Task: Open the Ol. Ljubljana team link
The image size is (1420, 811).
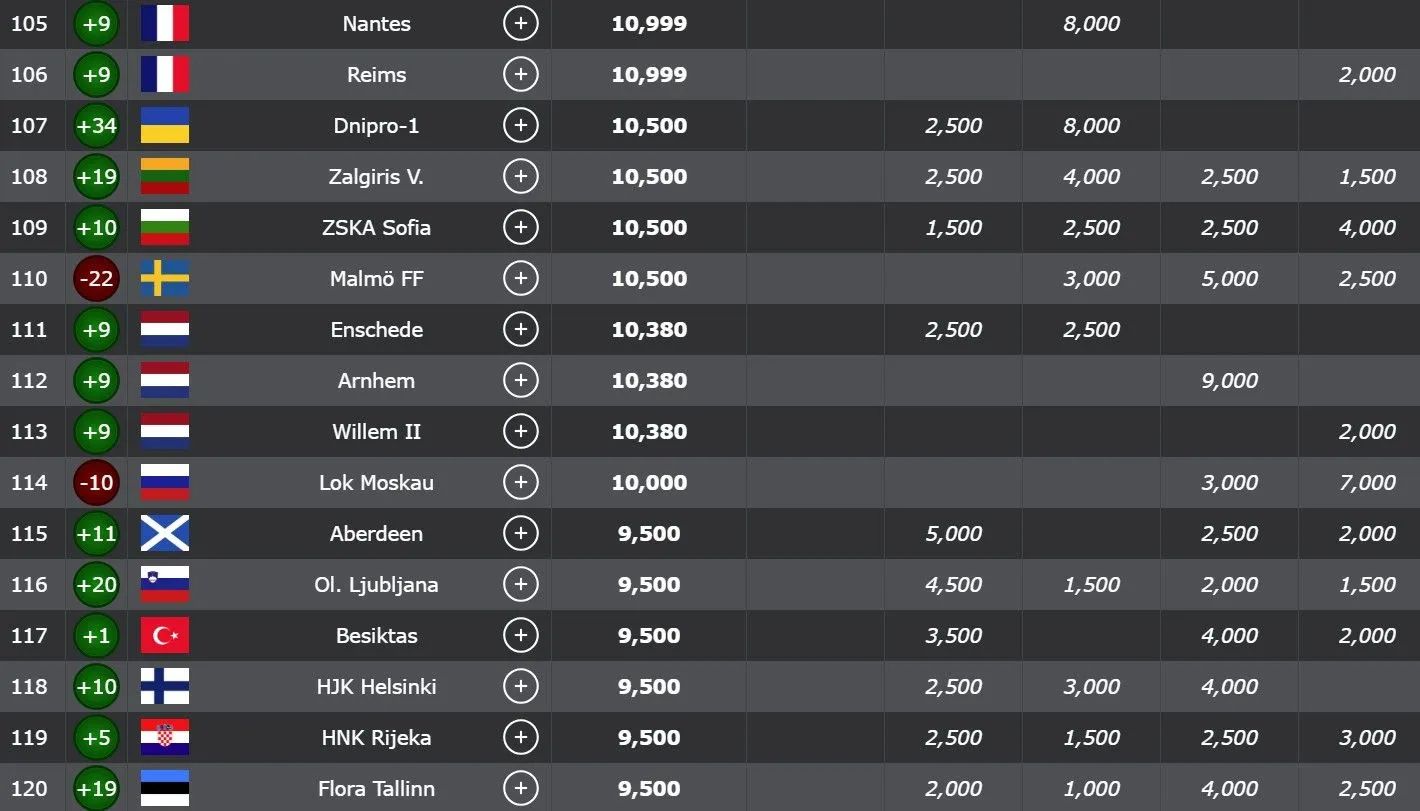Action: tap(376, 585)
